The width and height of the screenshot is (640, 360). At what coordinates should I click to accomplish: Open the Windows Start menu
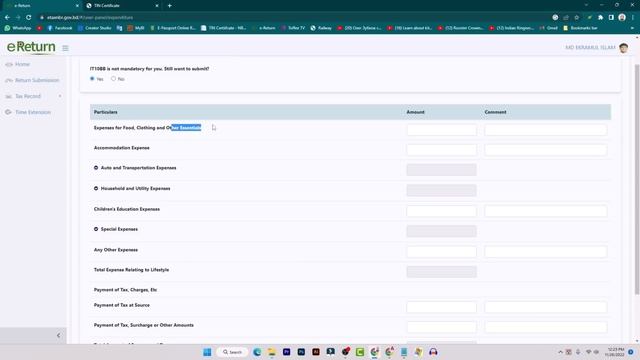coord(207,352)
